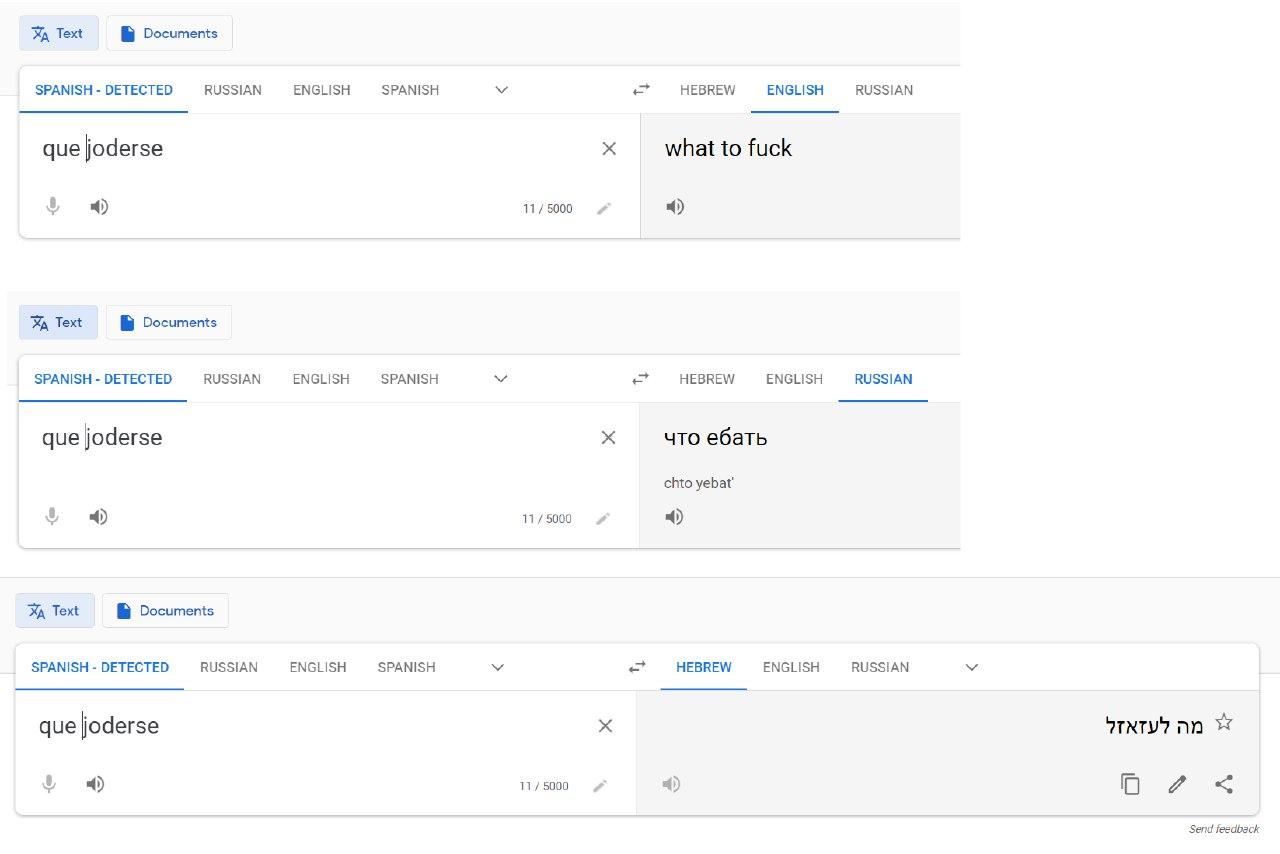Listen to source text in the top panel

[x=99, y=206]
